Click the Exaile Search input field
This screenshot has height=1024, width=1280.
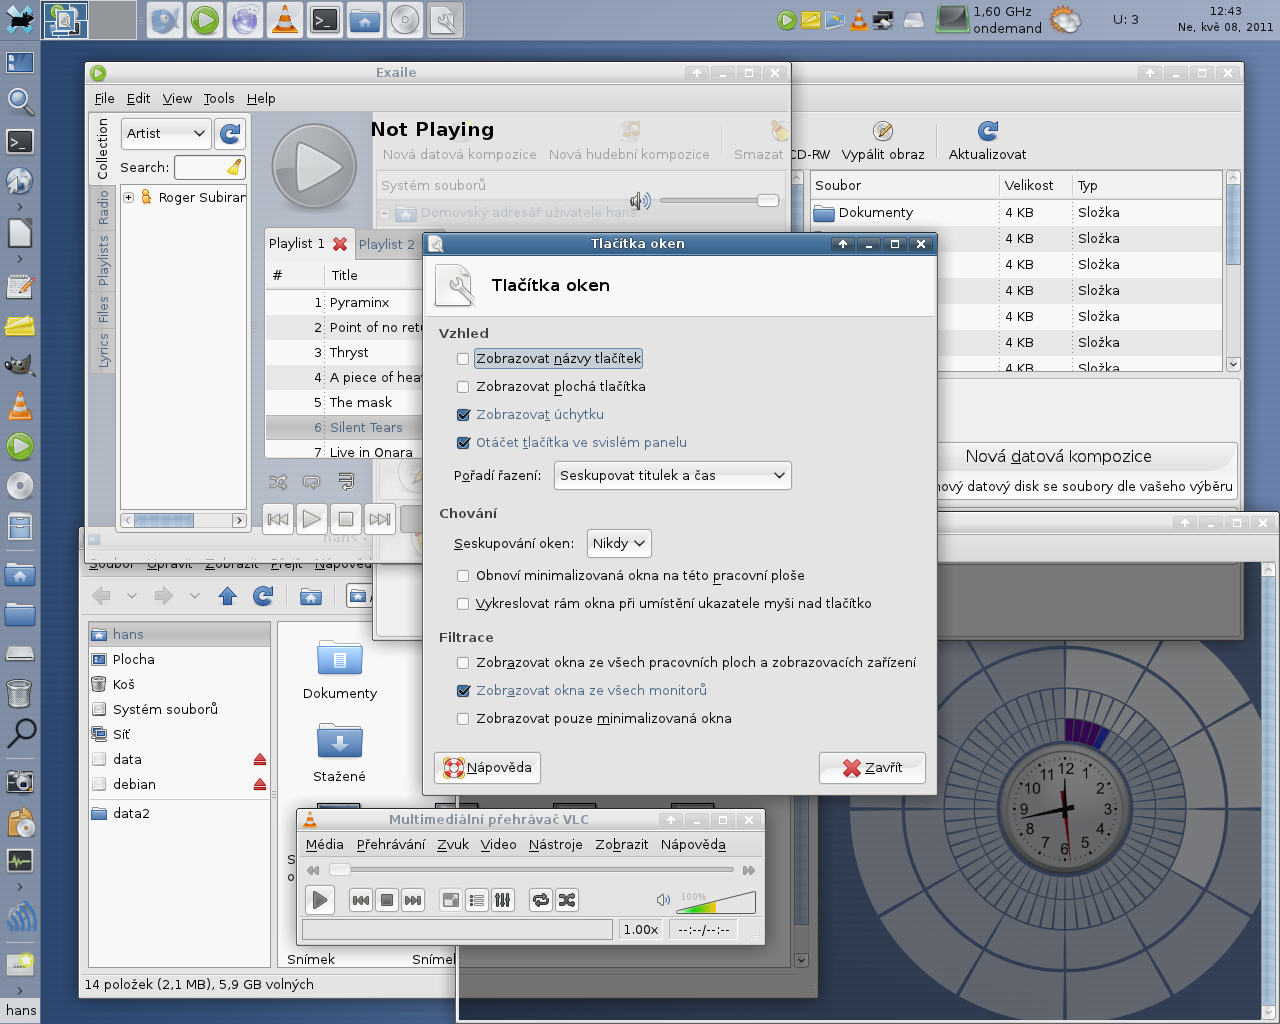point(200,167)
